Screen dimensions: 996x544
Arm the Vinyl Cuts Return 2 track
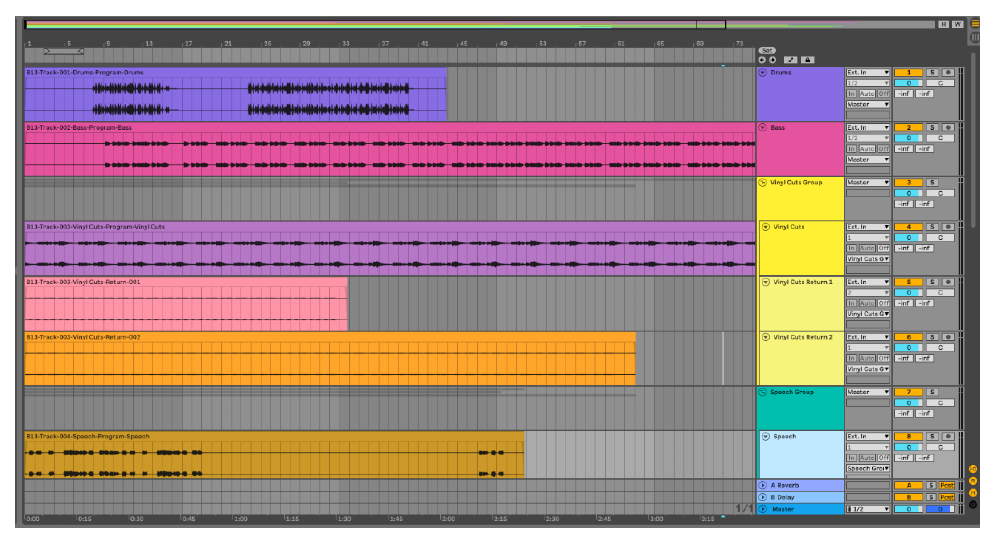948,337
